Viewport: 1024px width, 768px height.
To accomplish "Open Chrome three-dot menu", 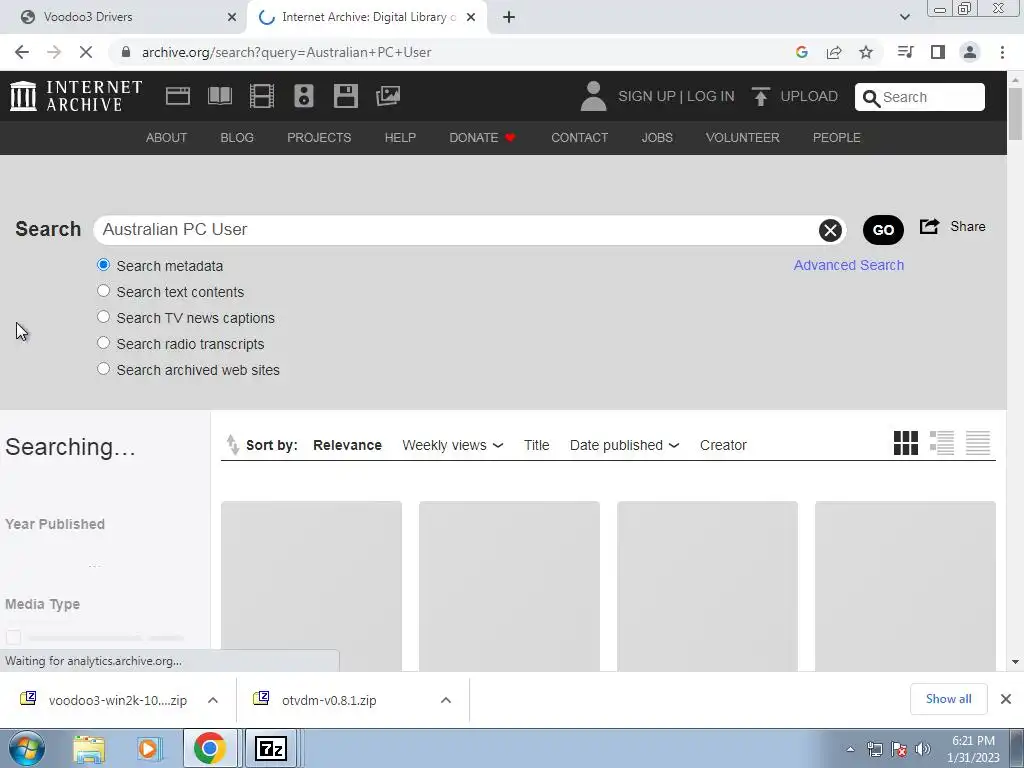I will pos(1002,52).
